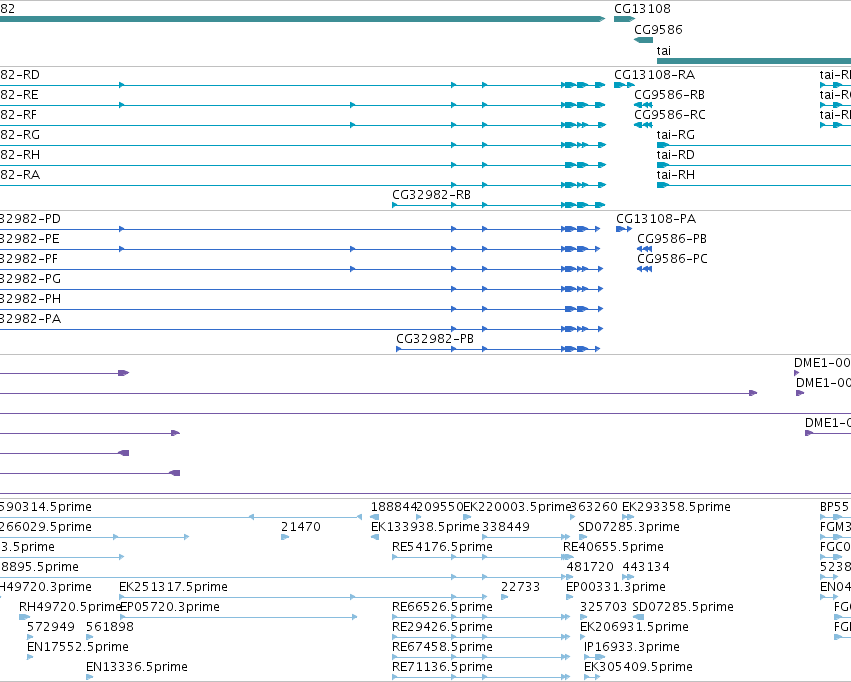
Task: Select EST label EK133938.5prime
Action: [425, 527]
